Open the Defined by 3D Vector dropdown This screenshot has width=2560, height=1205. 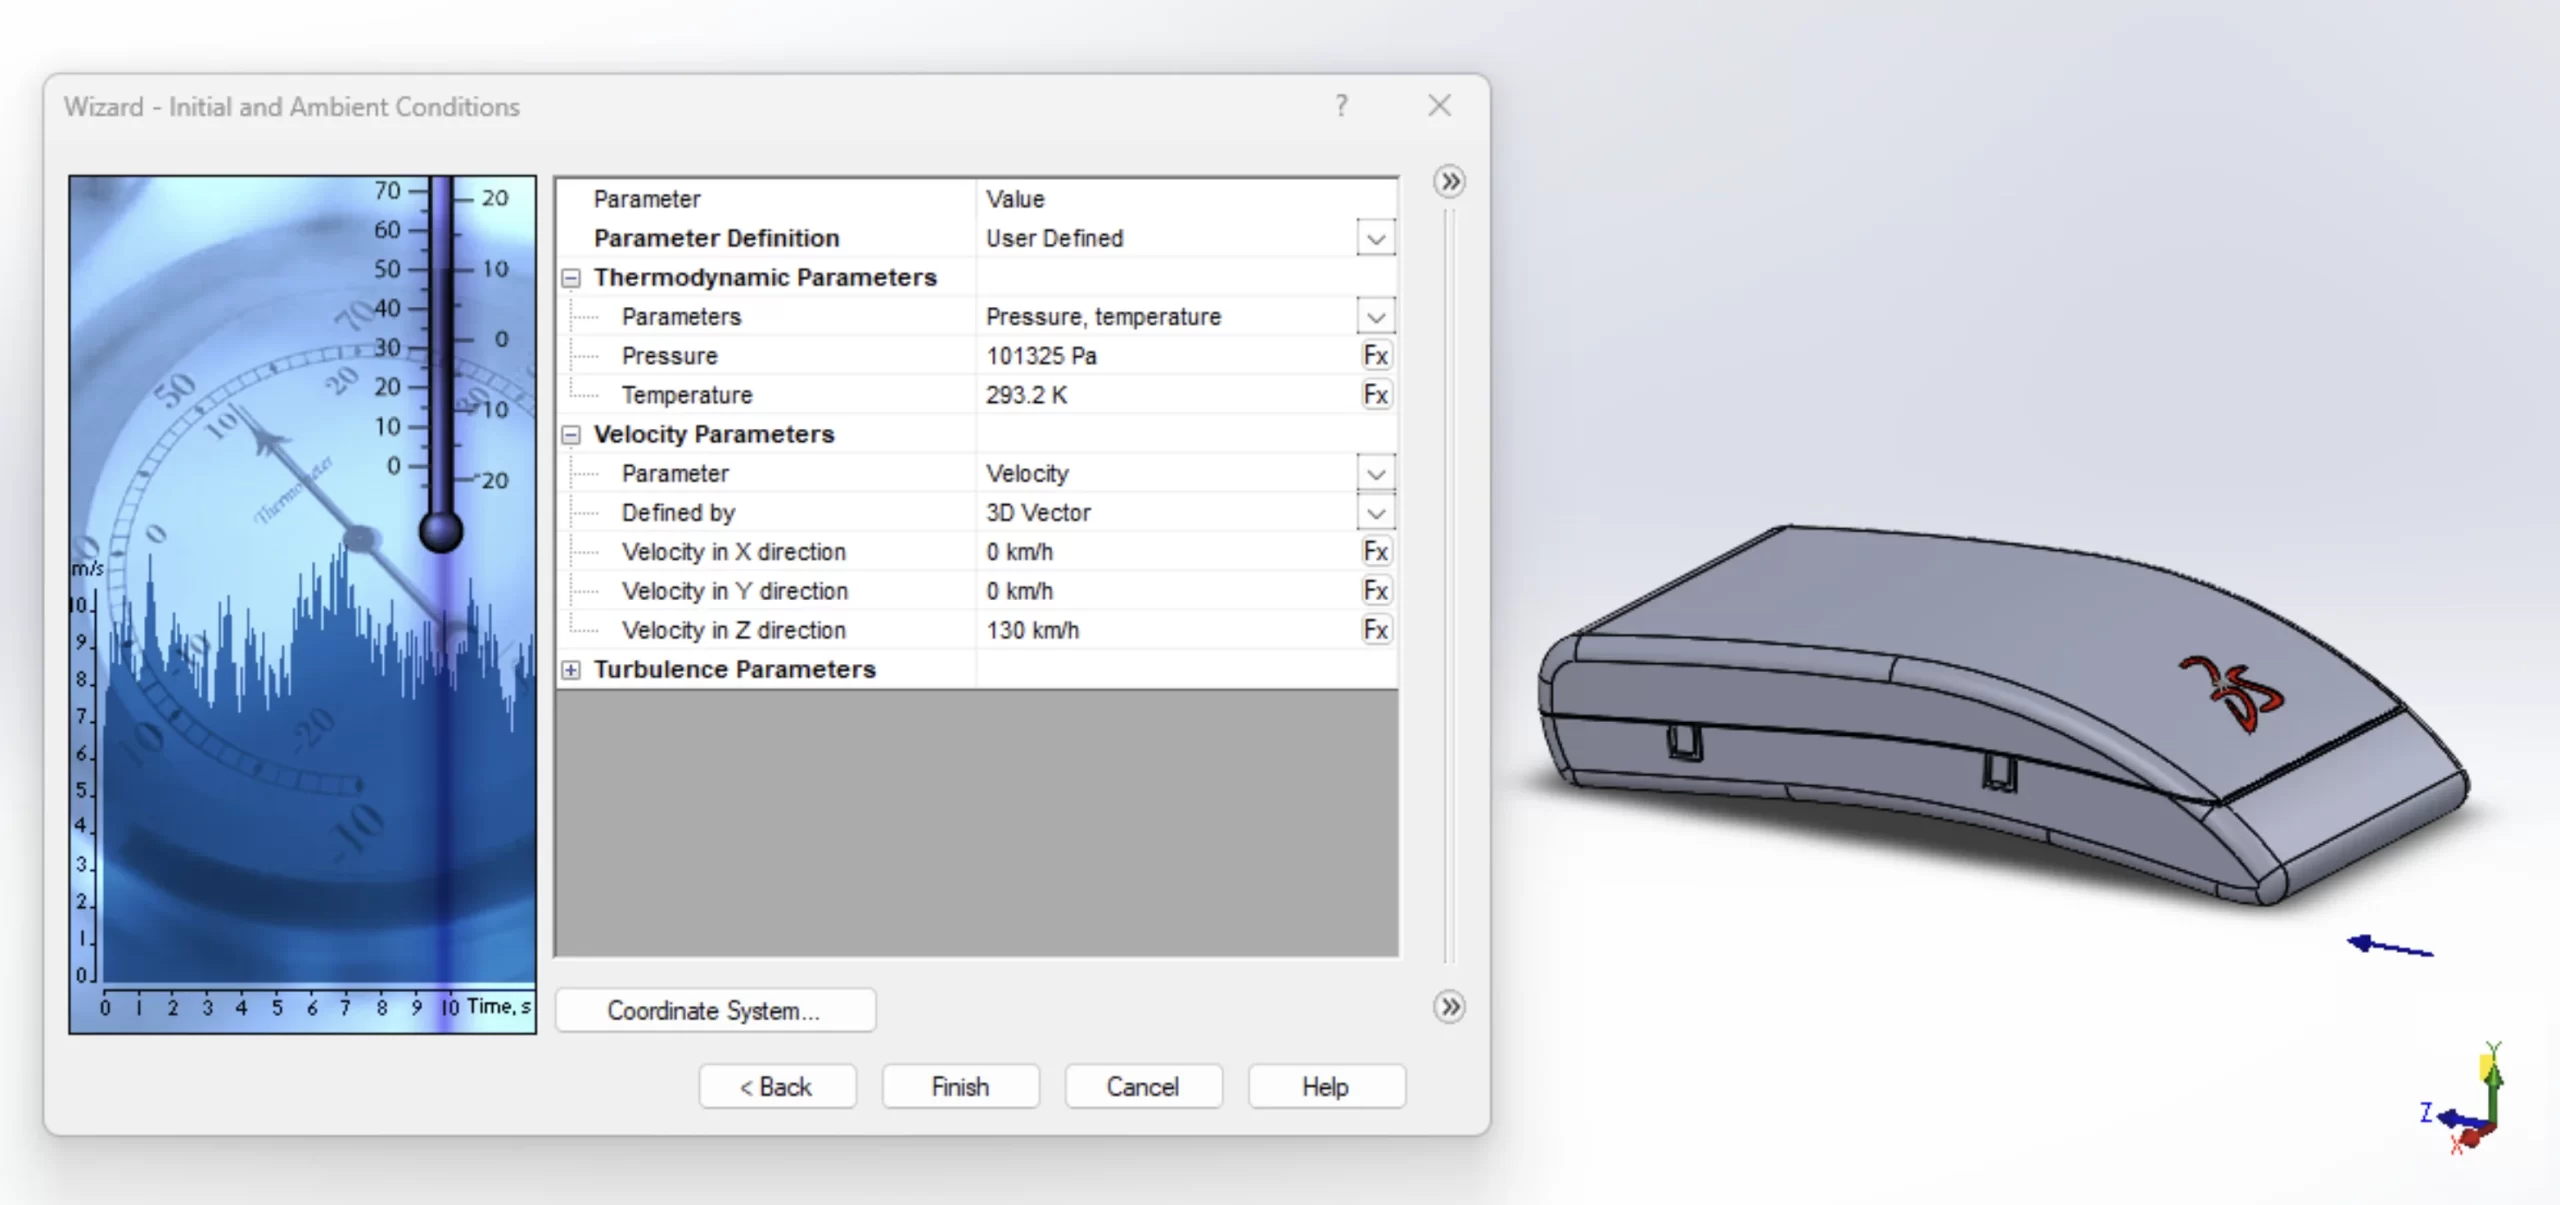tap(1375, 513)
